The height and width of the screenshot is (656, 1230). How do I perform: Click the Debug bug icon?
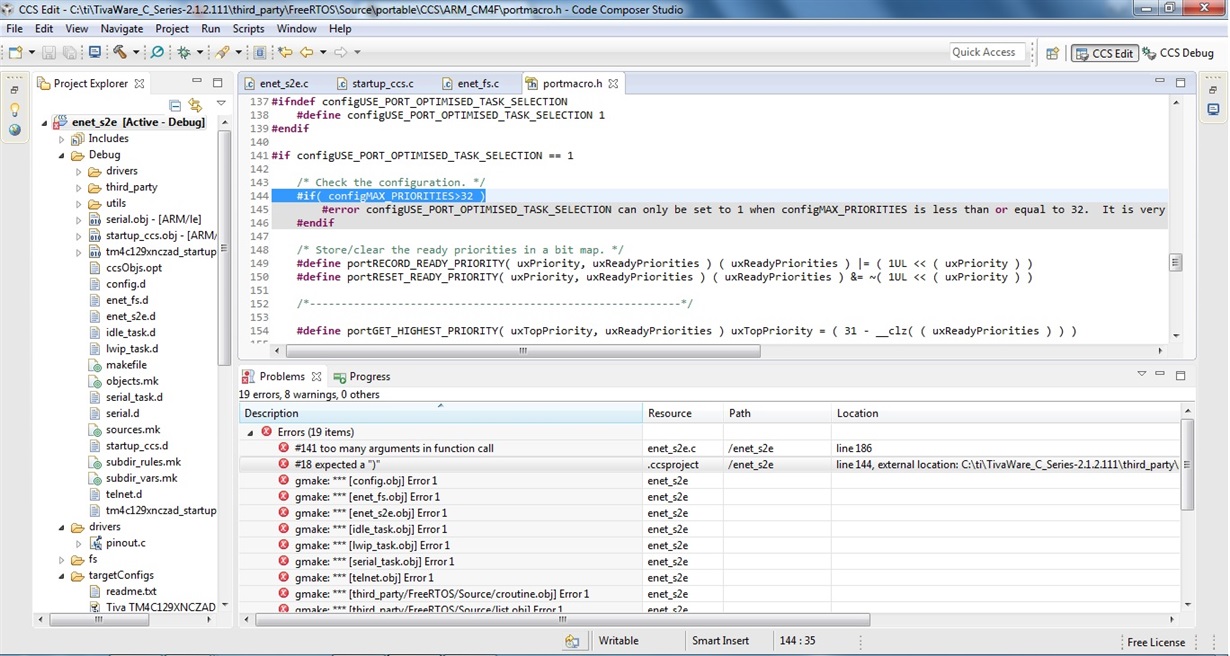pyautogui.click(x=184, y=52)
